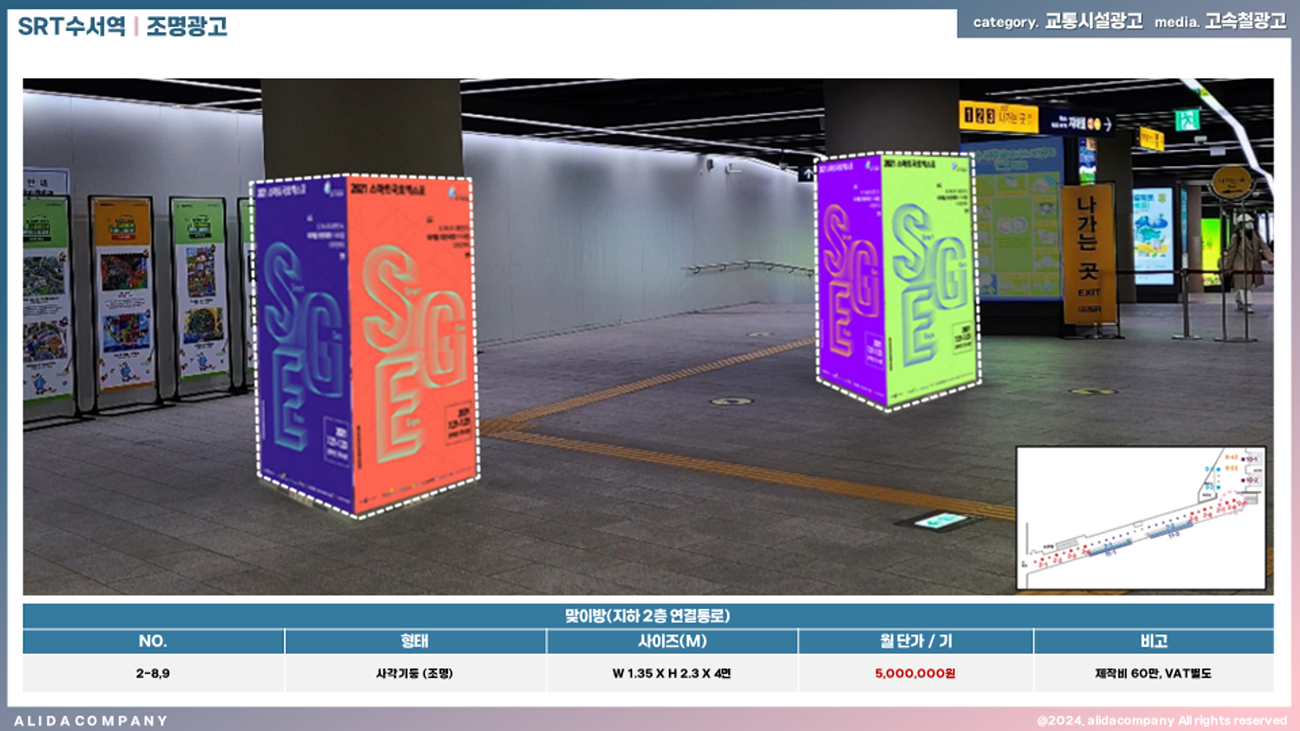
Task: Select the 교통시설광고 category label
Action: point(1093,22)
